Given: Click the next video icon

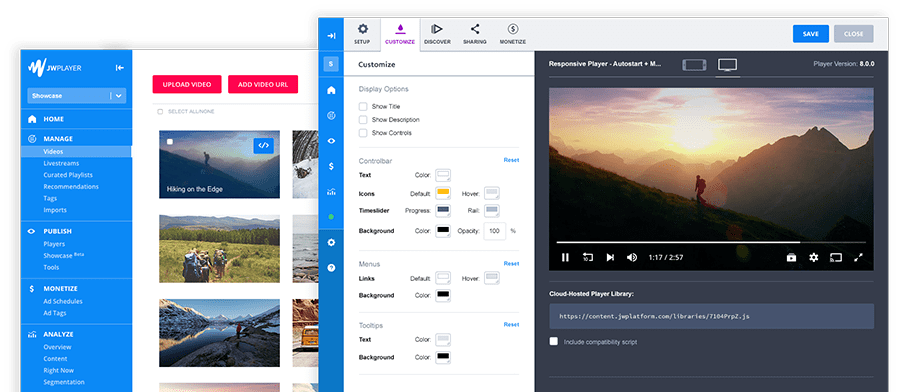Looking at the screenshot, I should [x=610, y=257].
